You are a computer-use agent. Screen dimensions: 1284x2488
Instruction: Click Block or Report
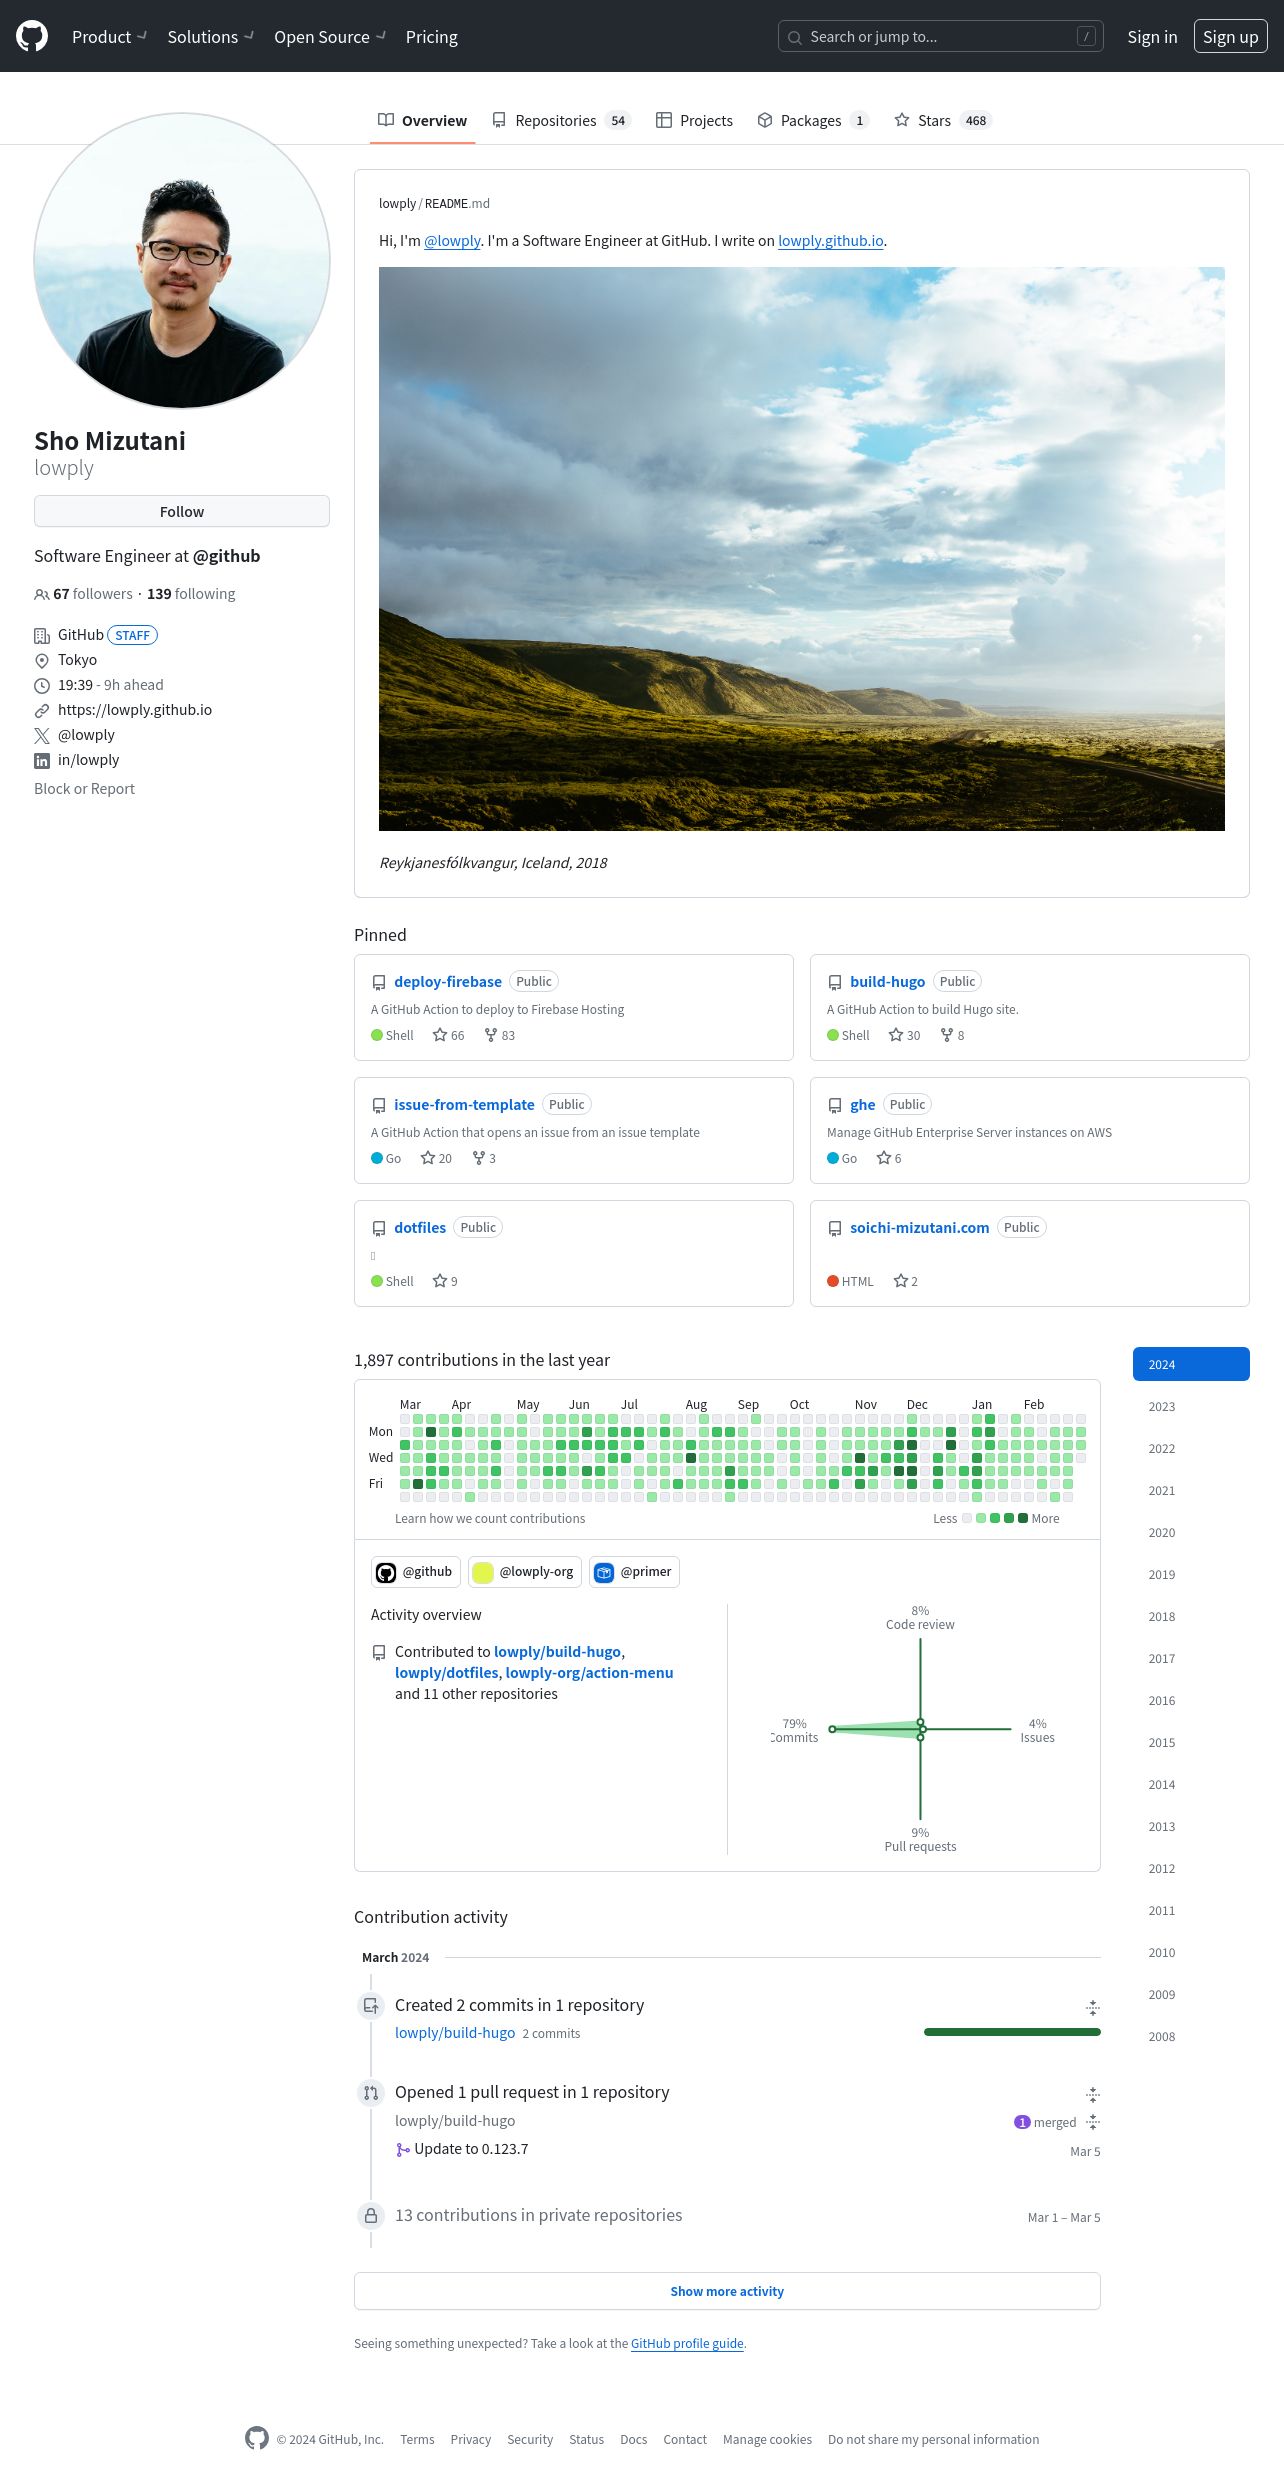pos(84,789)
